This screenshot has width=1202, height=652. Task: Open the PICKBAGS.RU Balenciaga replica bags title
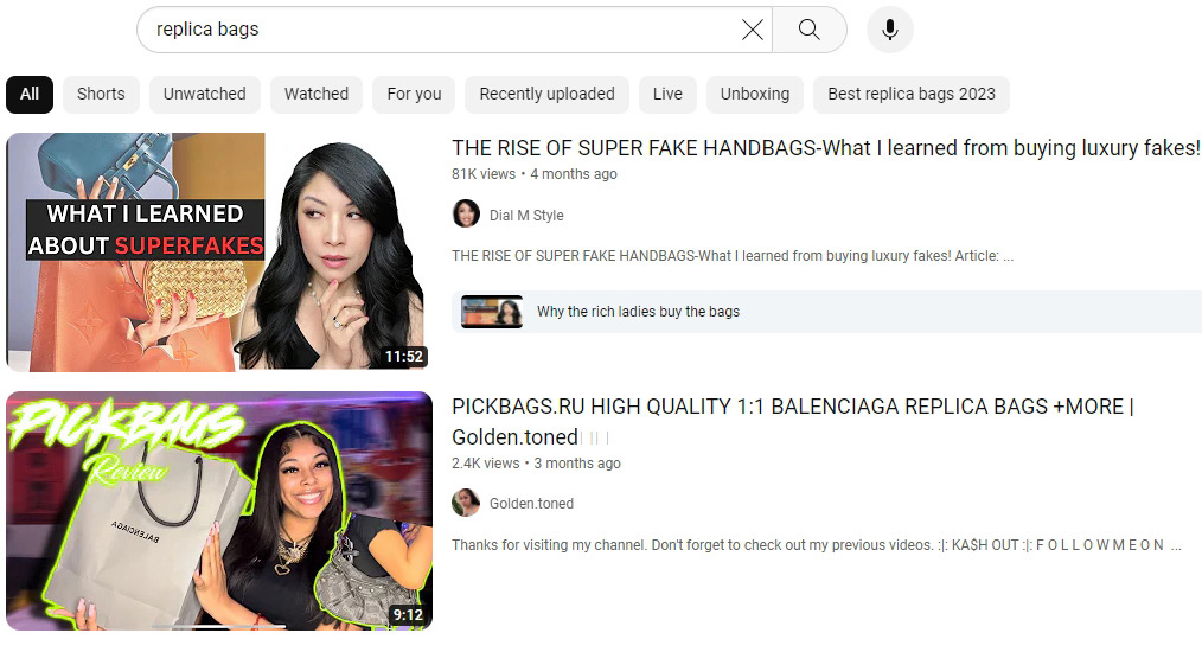(793, 422)
